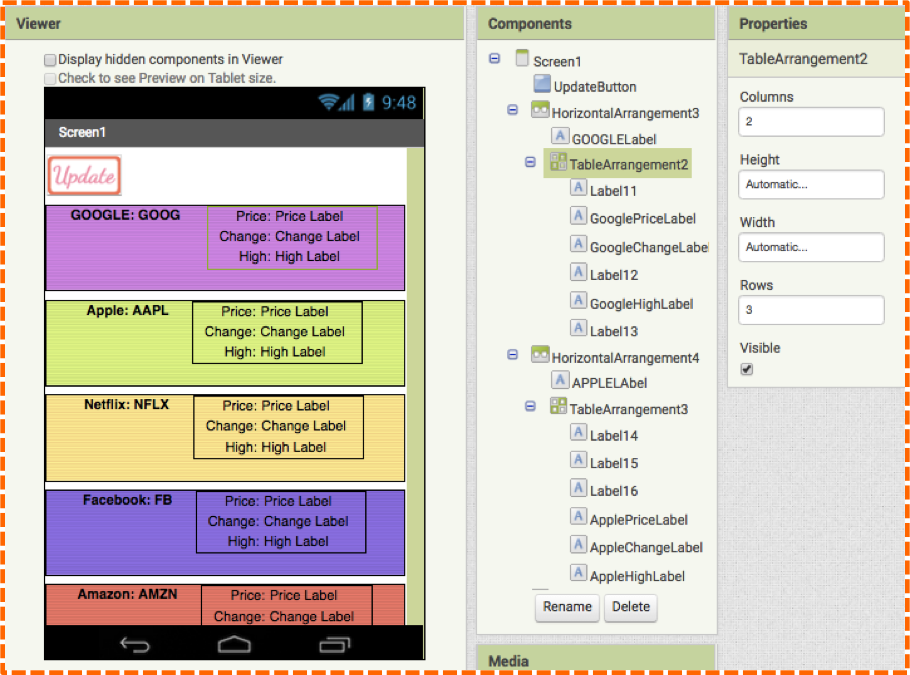The width and height of the screenshot is (910, 675).
Task: Click the Label11 label icon
Action: [x=578, y=188]
